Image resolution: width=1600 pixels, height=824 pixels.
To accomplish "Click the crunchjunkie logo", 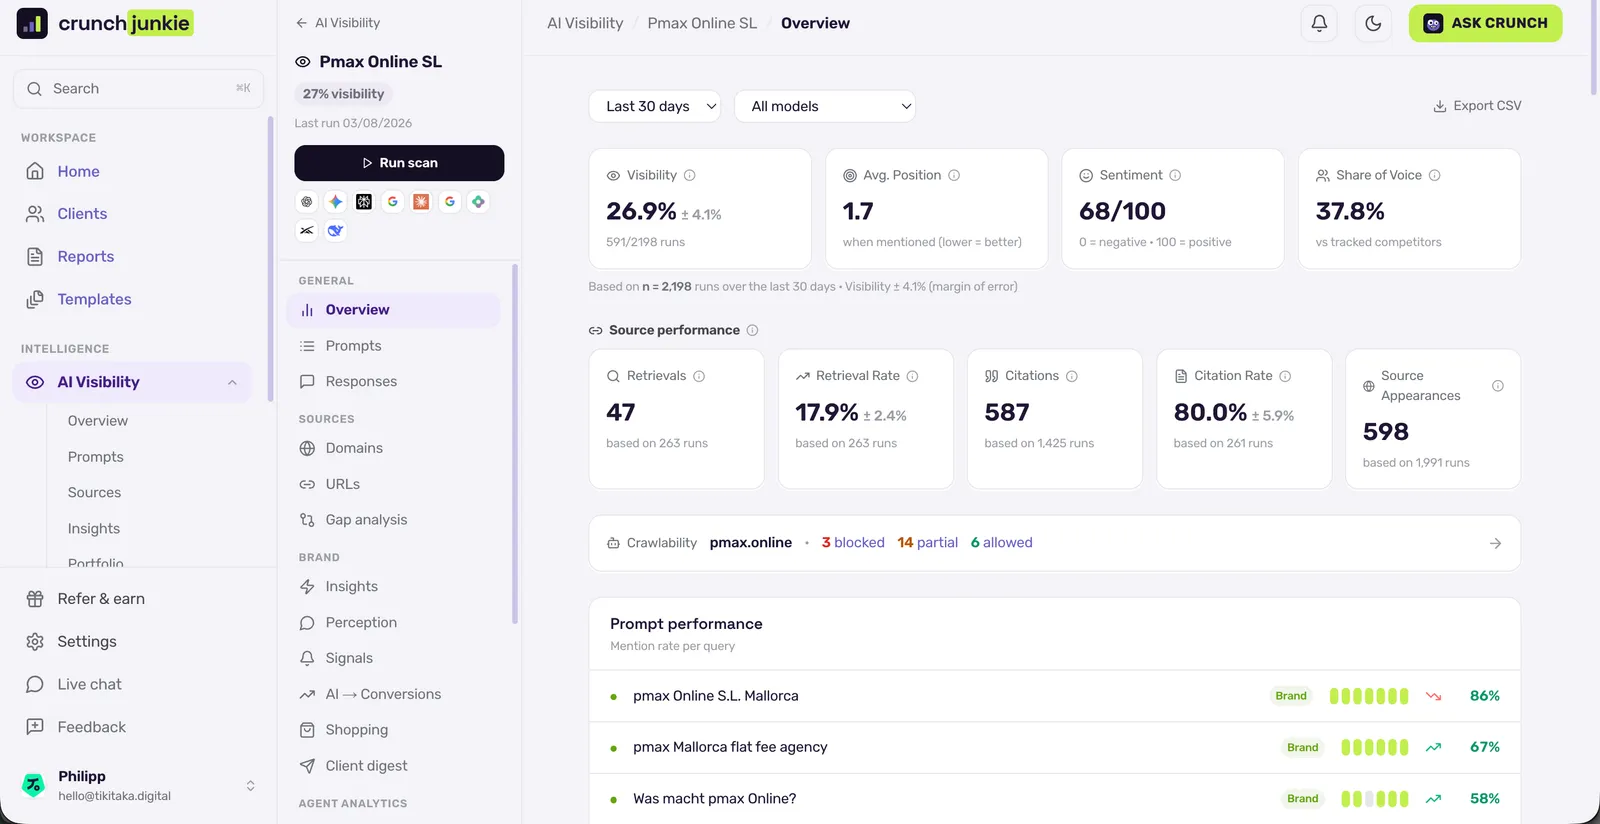I will pyautogui.click(x=105, y=23).
